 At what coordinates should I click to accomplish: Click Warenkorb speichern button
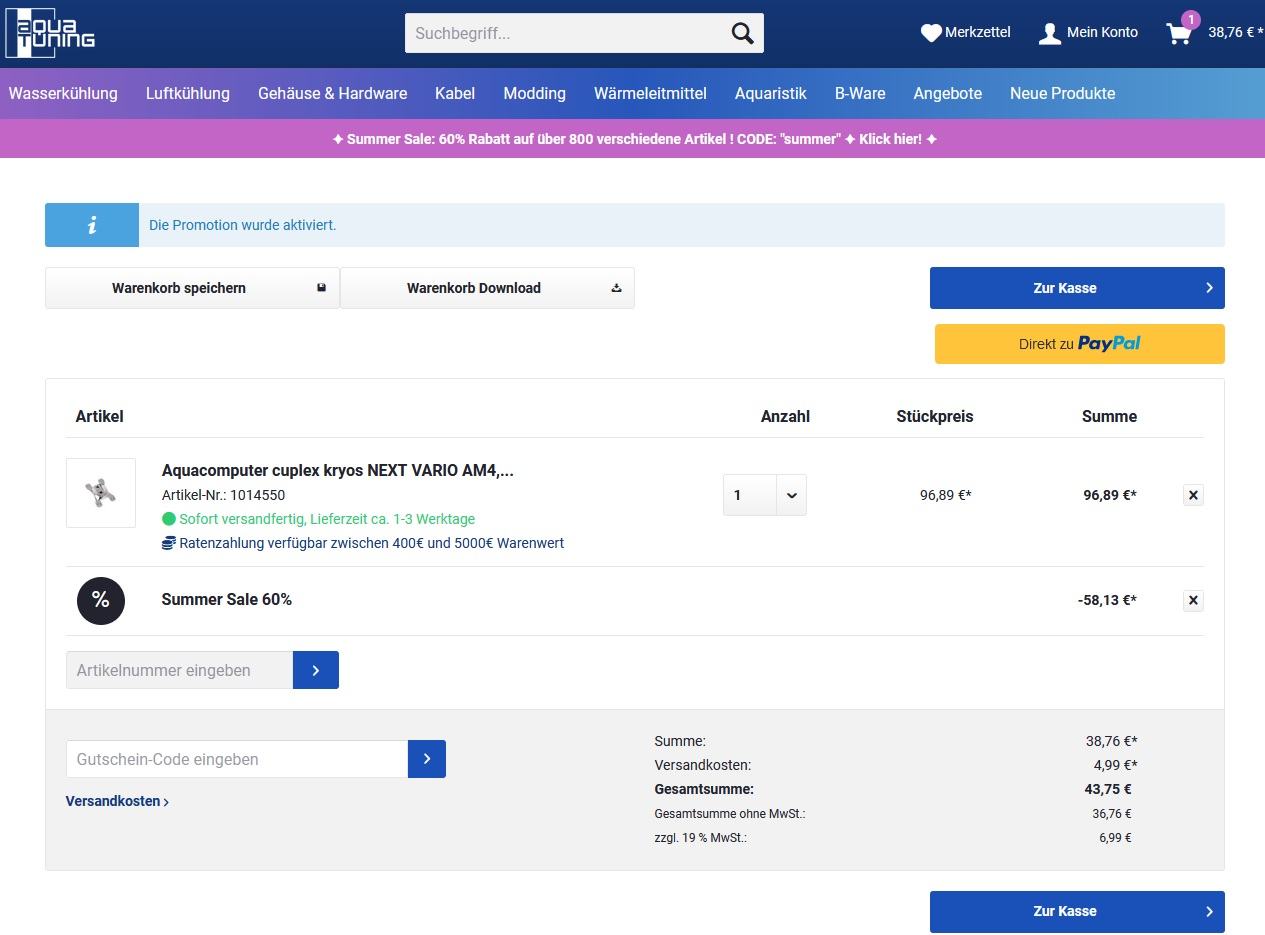193,288
